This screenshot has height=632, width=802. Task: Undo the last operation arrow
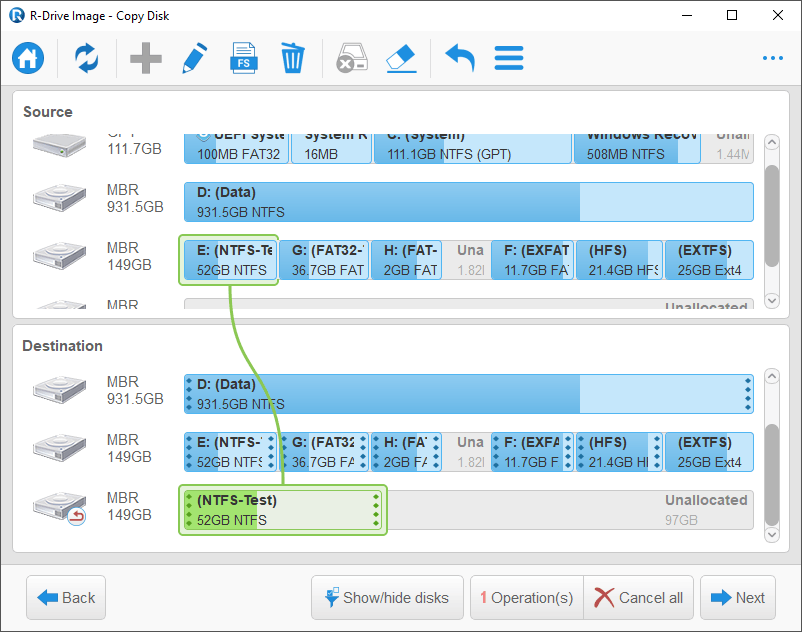click(460, 58)
